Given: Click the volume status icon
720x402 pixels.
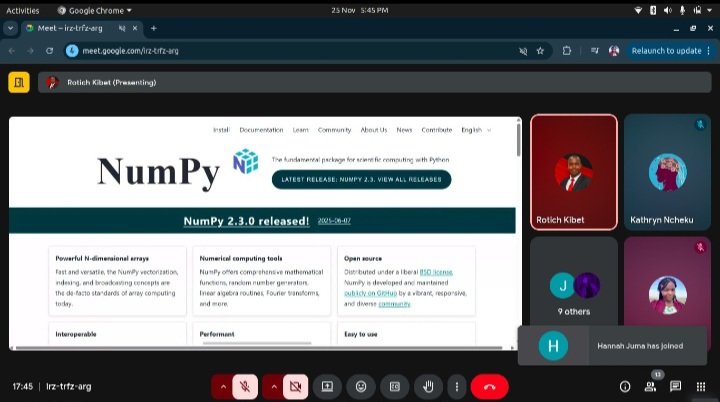Looking at the screenshot, I should [x=668, y=10].
